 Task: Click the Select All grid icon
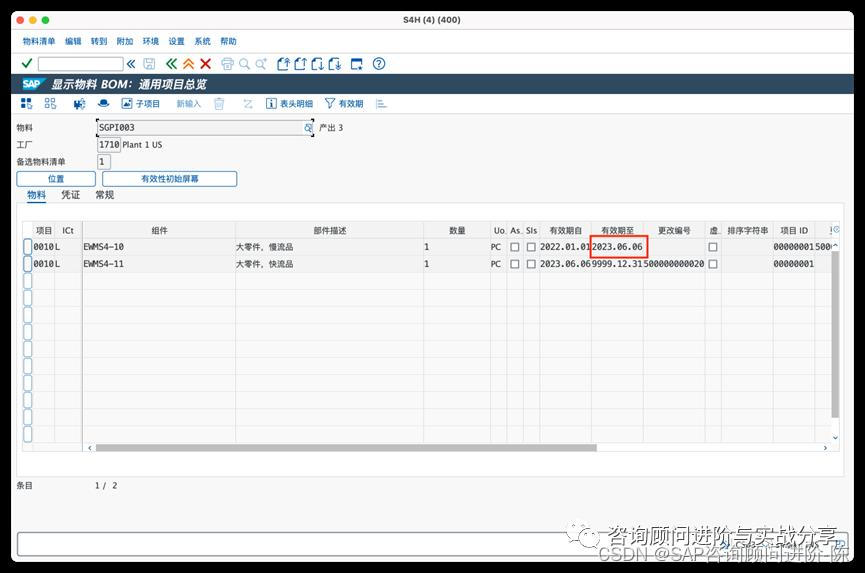coord(26,104)
